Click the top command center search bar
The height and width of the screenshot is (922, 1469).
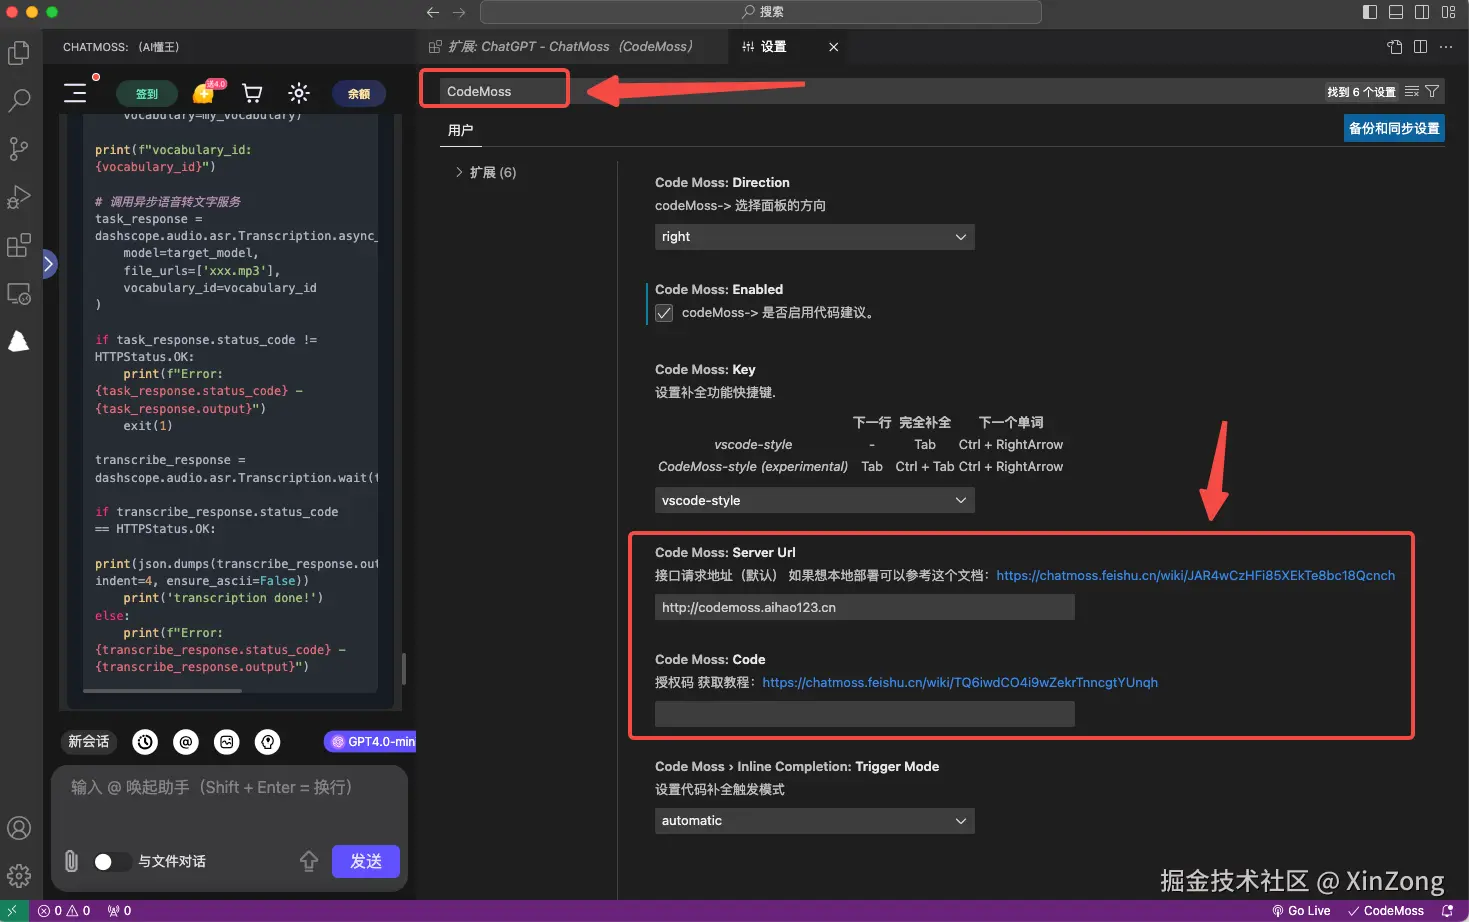[761, 12]
